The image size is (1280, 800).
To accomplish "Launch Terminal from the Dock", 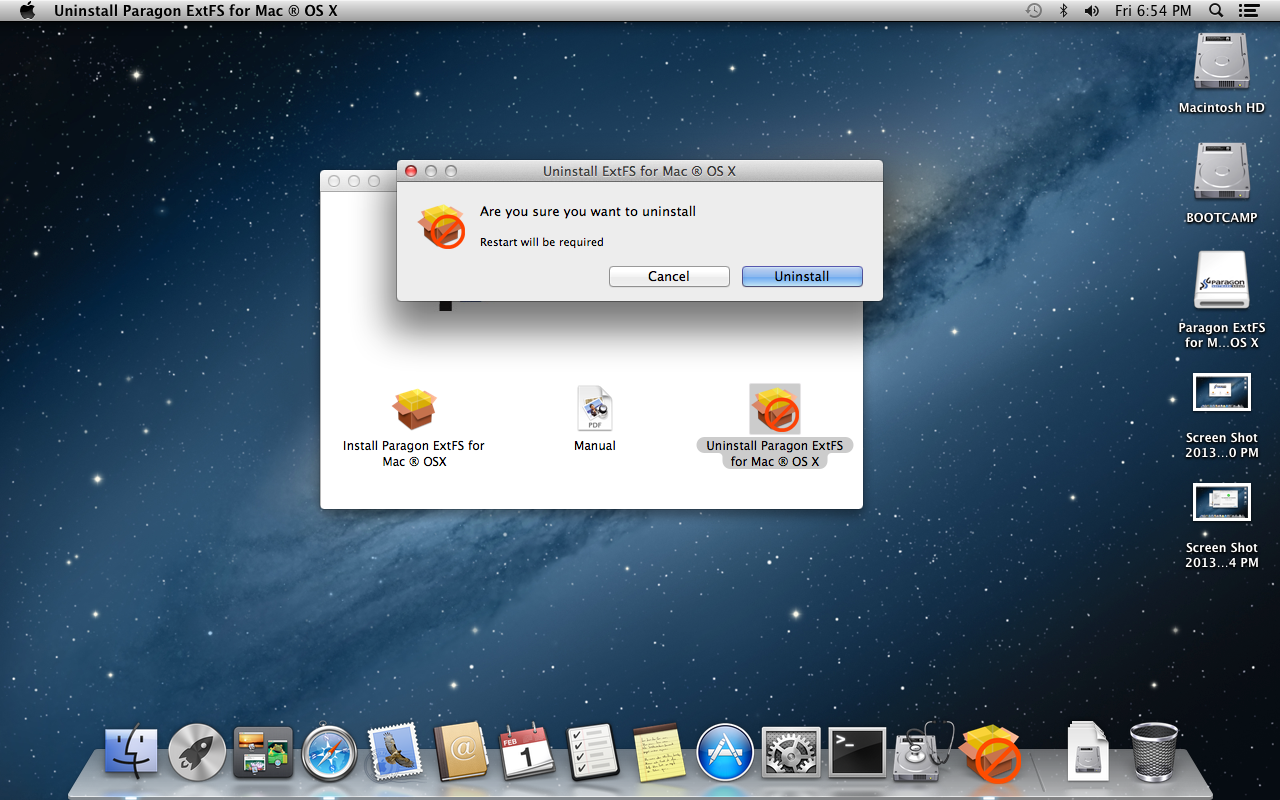I will (857, 752).
